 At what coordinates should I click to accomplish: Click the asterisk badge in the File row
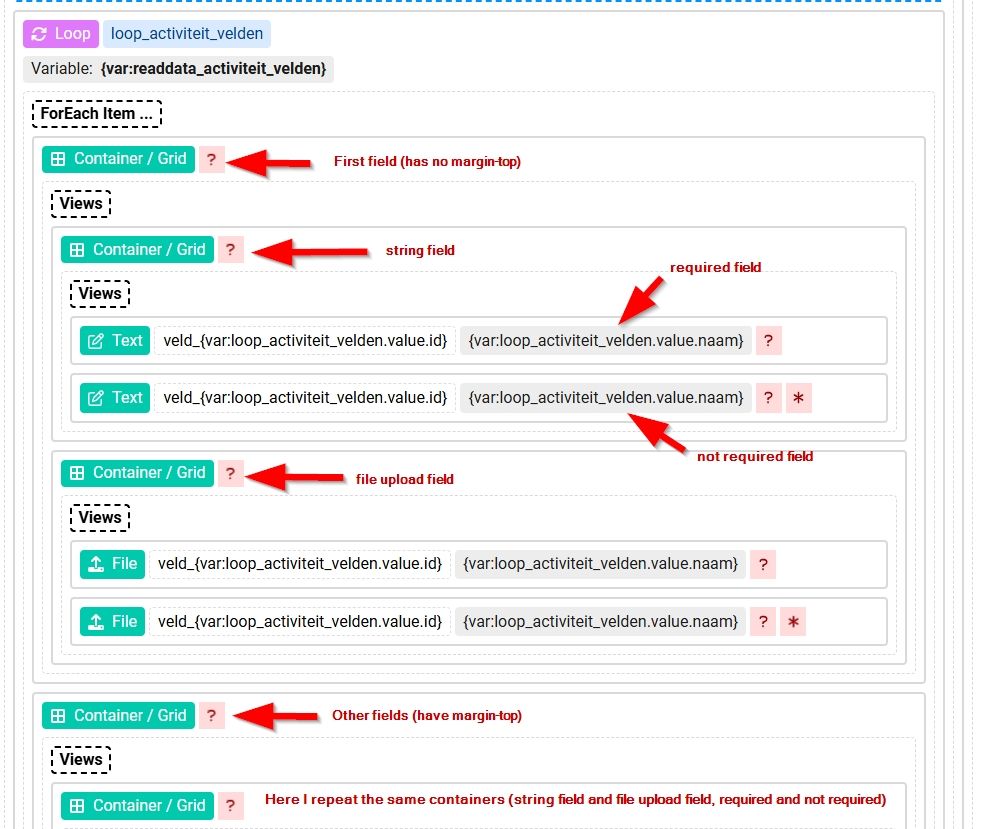[792, 622]
